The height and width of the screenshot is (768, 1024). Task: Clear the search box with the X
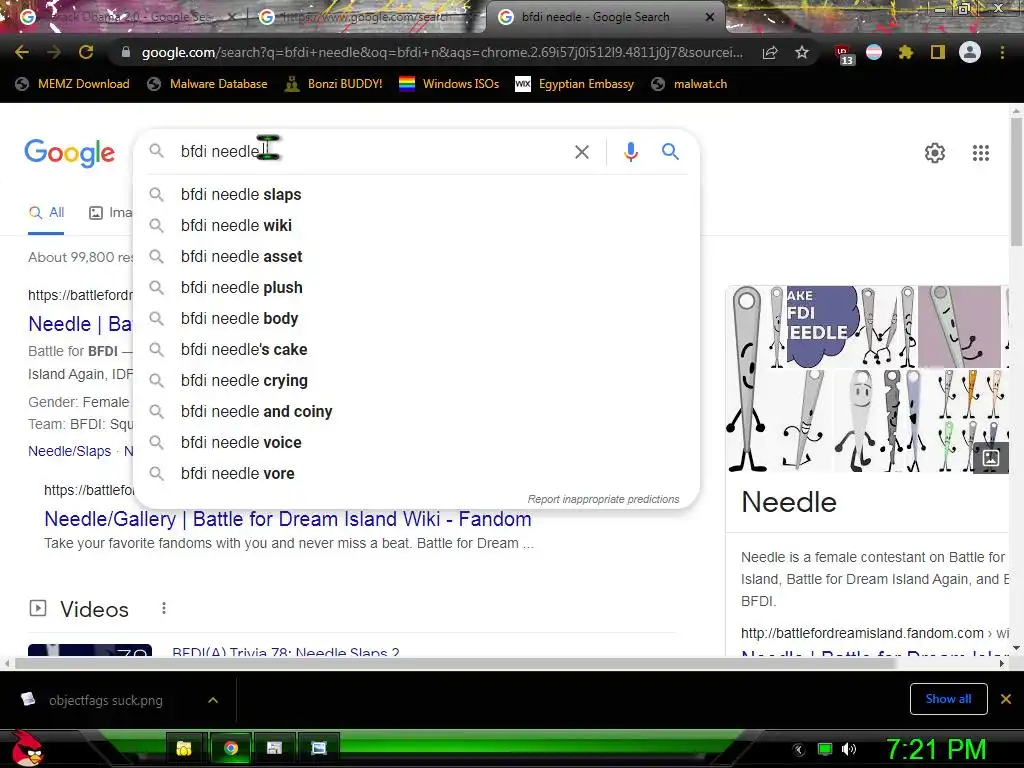pos(582,152)
